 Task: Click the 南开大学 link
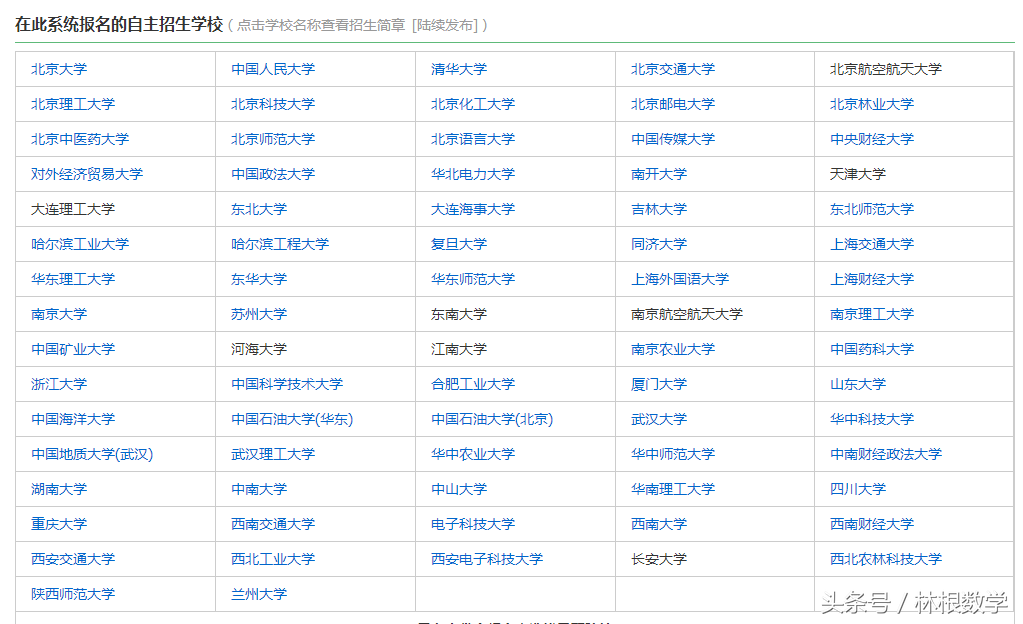pyautogui.click(x=659, y=174)
